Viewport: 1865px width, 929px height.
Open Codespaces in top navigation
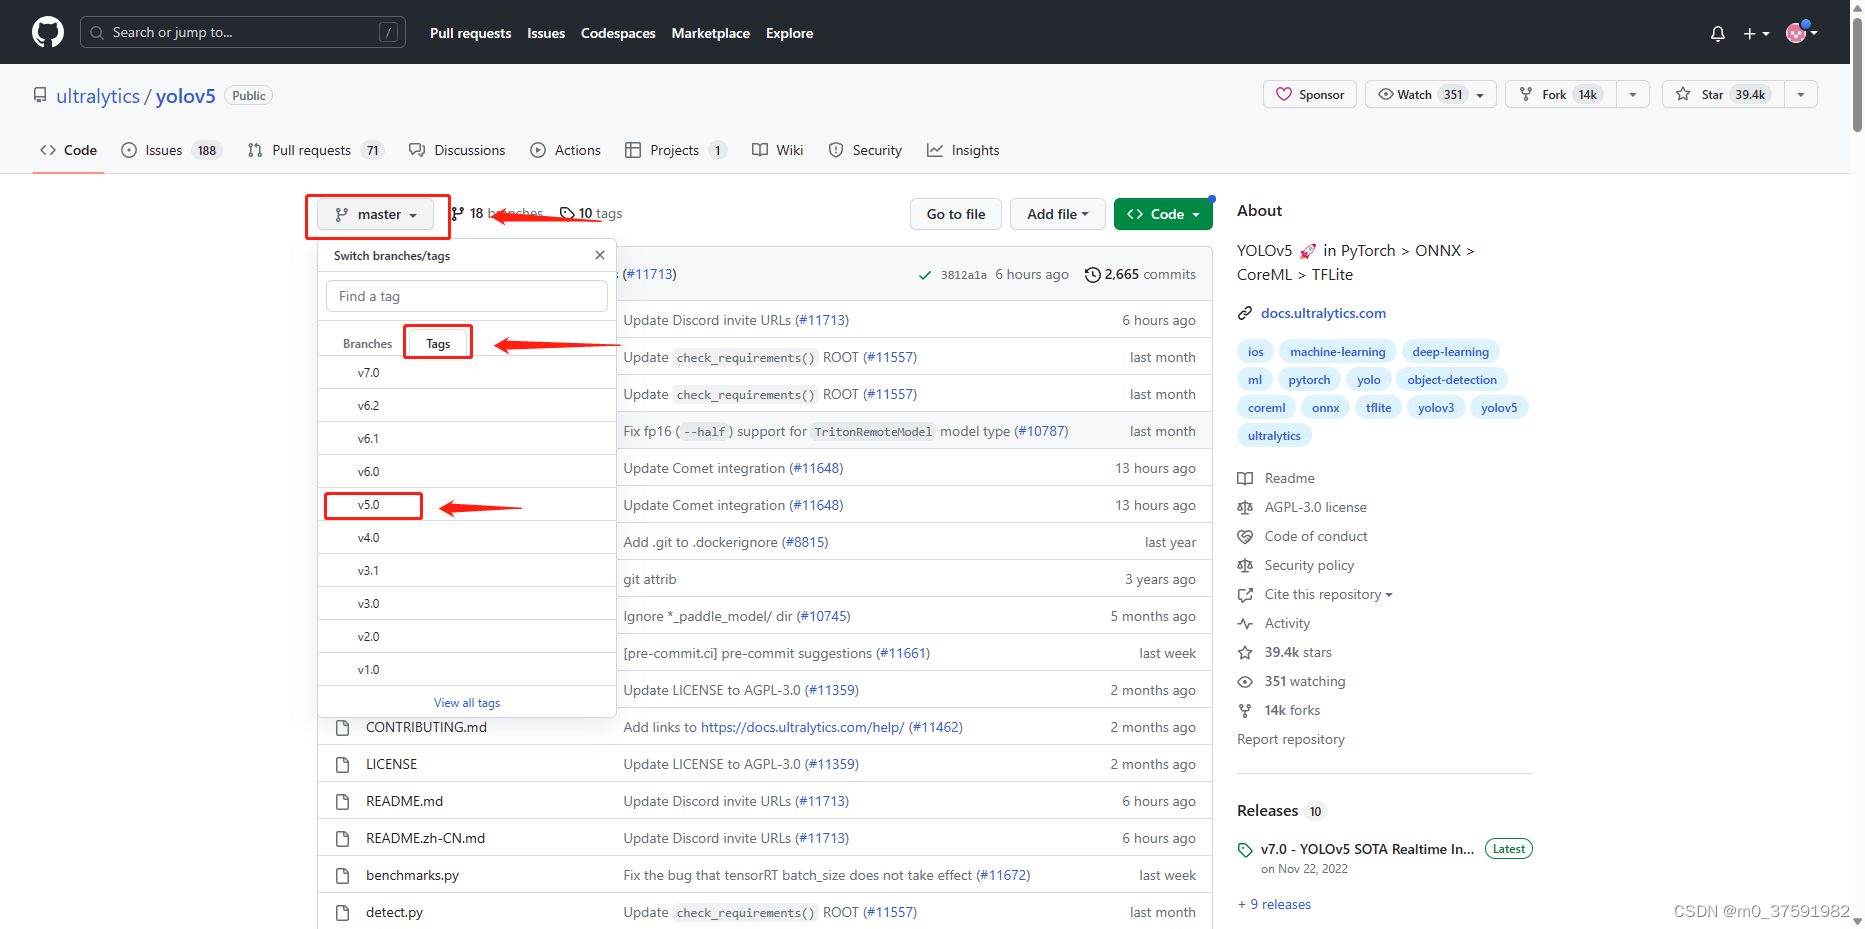[x=618, y=33]
